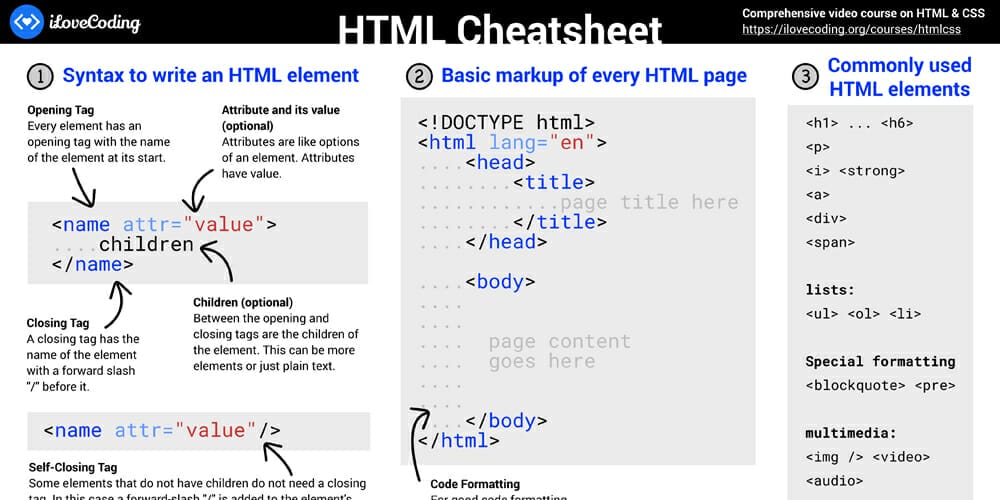The width and height of the screenshot is (1000, 500).
Task: Click the <img /> element entry
Action: click(834, 457)
